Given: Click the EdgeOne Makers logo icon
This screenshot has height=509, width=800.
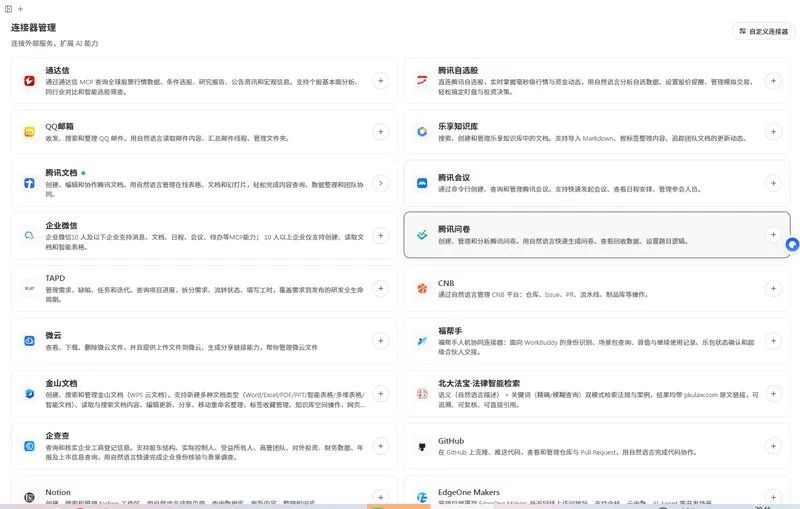Looking at the screenshot, I should click(422, 497).
